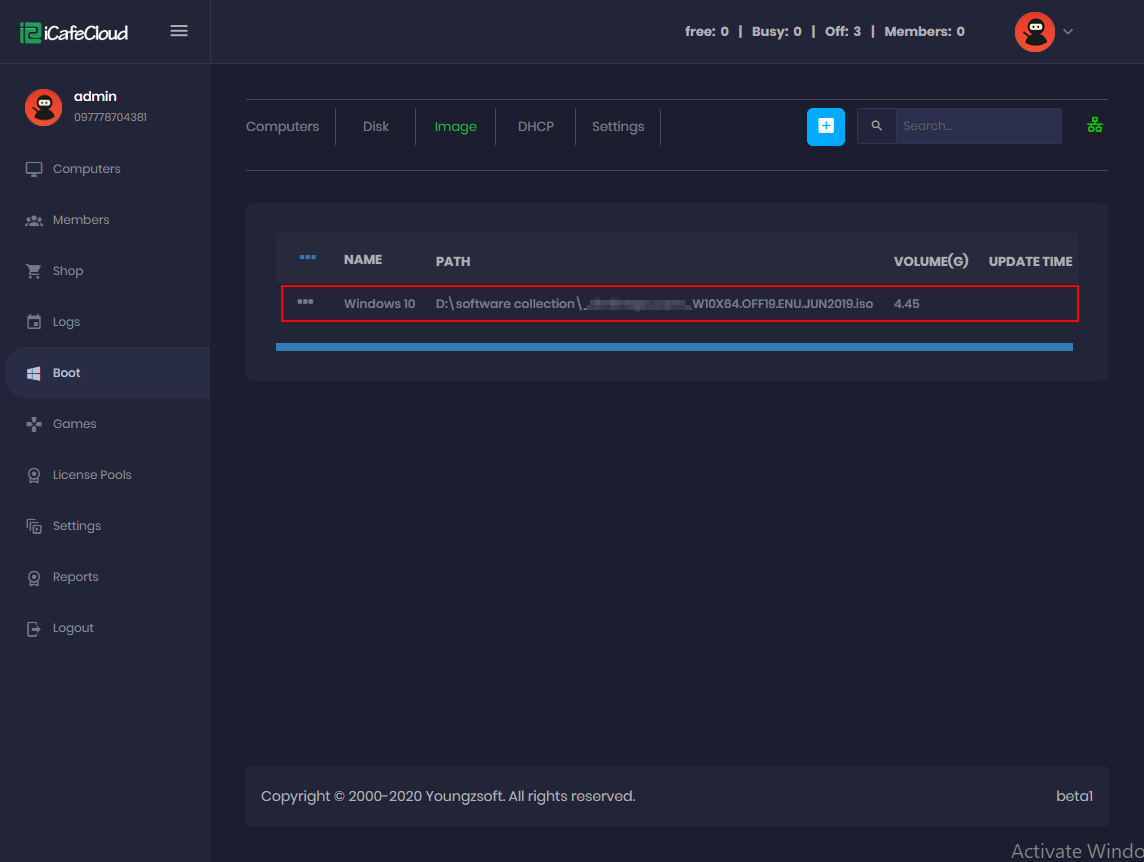The image size is (1144, 862).
Task: Click the green network topology icon
Action: tap(1094, 124)
